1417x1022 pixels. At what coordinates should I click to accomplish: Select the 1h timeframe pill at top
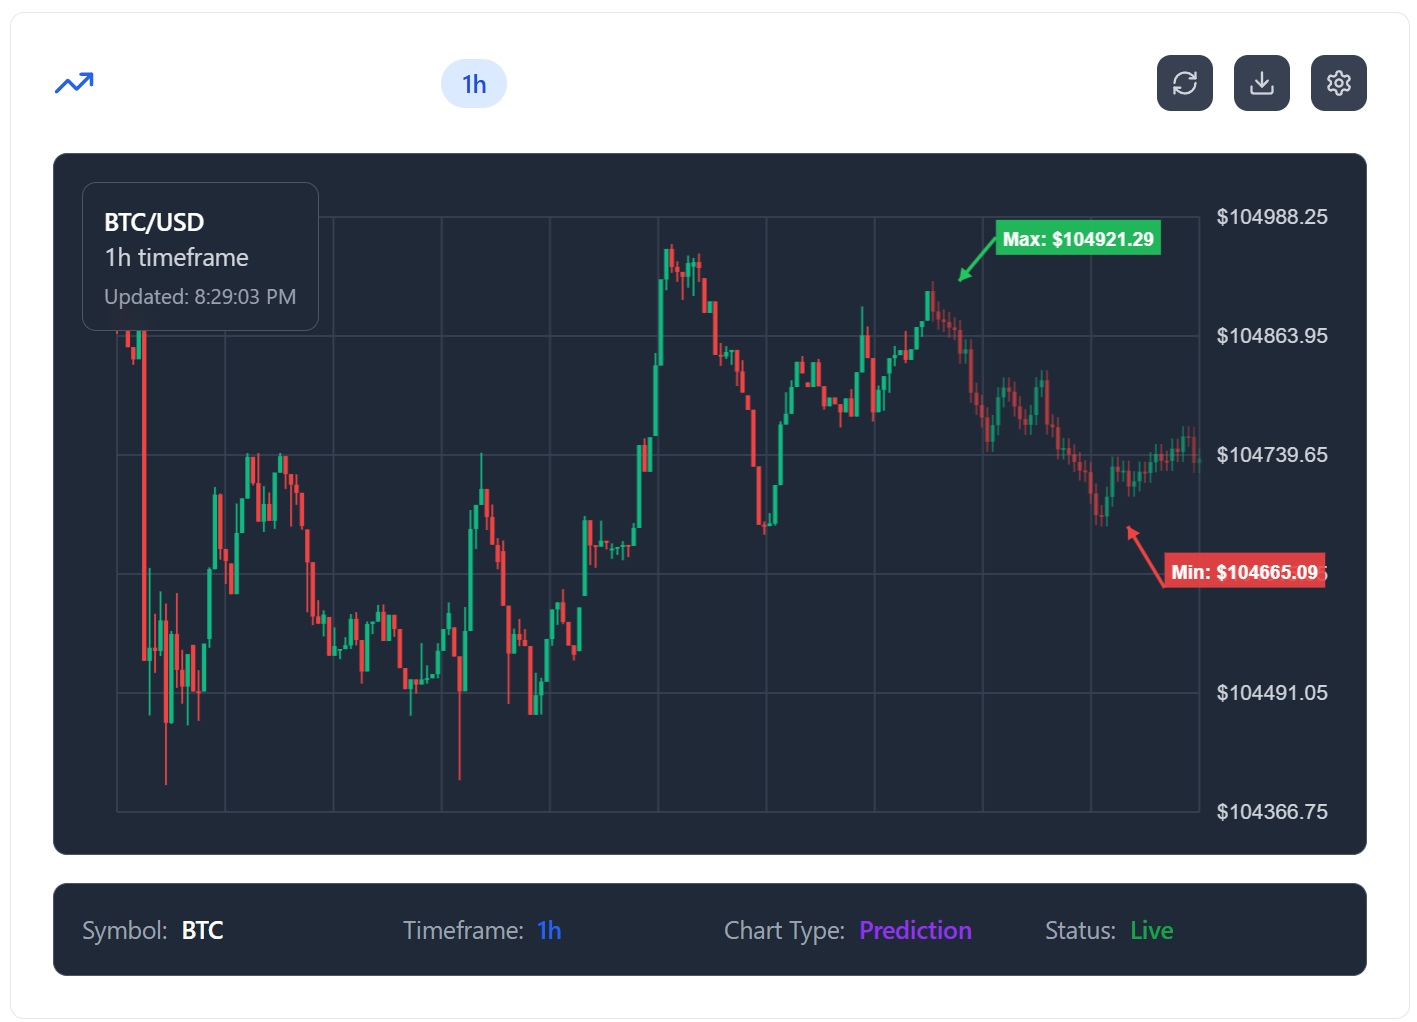point(474,84)
